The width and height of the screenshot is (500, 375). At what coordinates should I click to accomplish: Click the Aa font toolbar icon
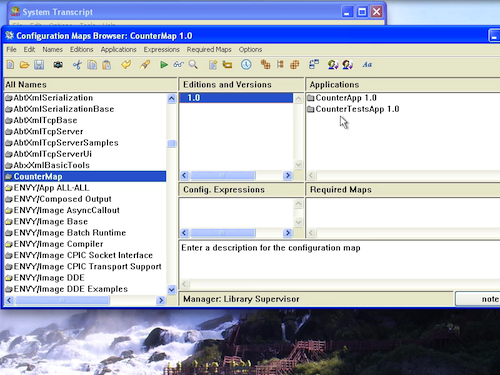pos(367,64)
